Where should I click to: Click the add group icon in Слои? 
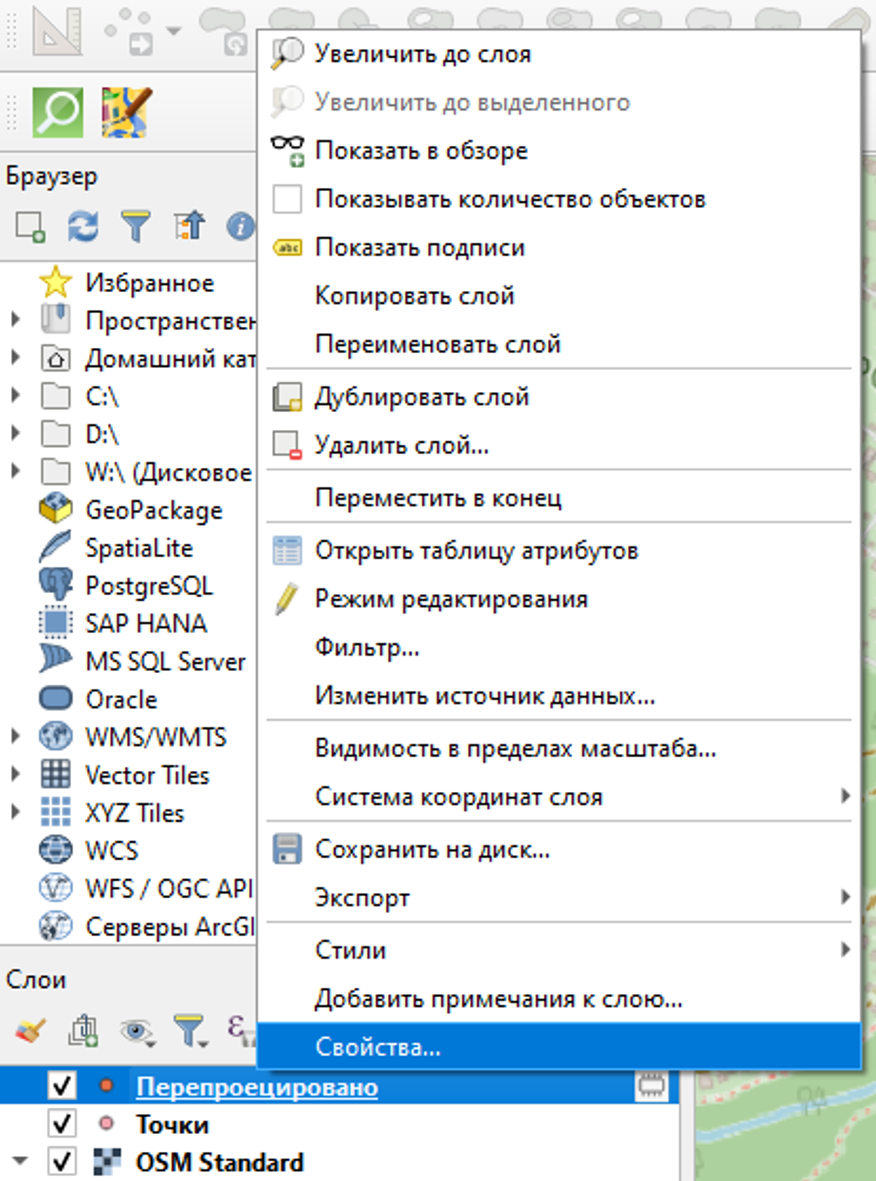(x=82, y=1029)
